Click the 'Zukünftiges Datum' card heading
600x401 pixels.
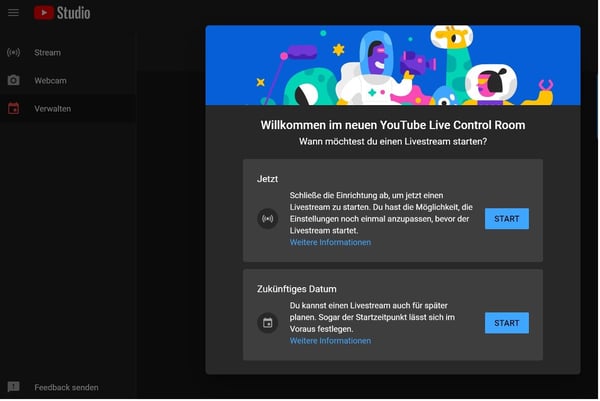pyautogui.click(x=297, y=289)
